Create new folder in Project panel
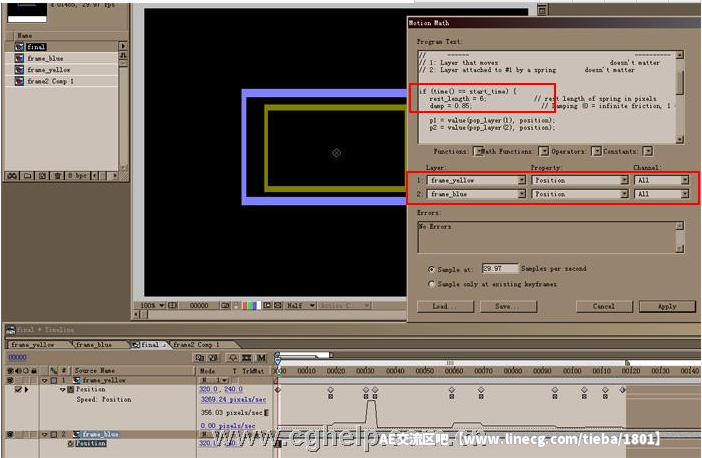702x458 pixels. point(27,175)
